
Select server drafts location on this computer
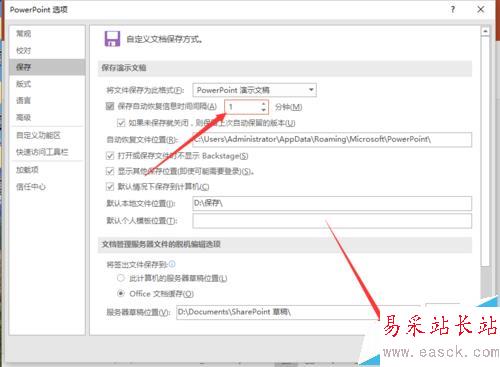121,278
